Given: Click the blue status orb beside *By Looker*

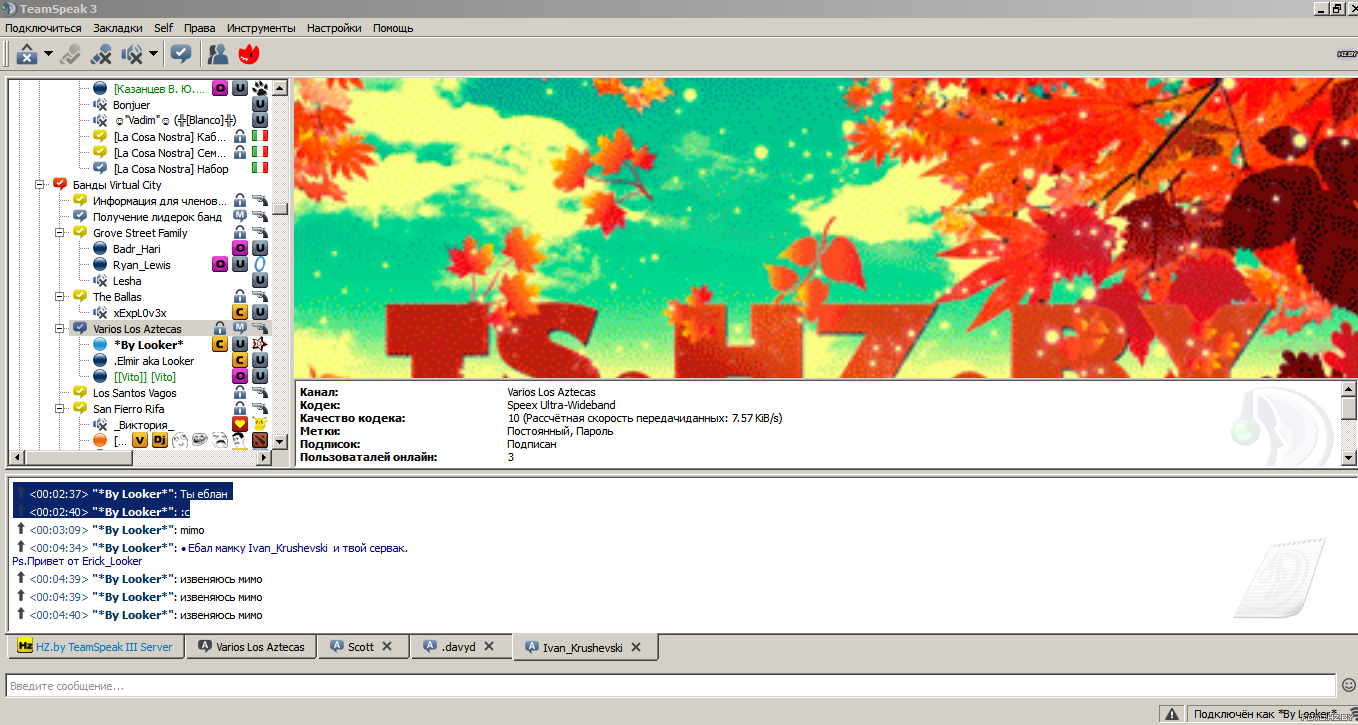Looking at the screenshot, I should (x=100, y=345).
